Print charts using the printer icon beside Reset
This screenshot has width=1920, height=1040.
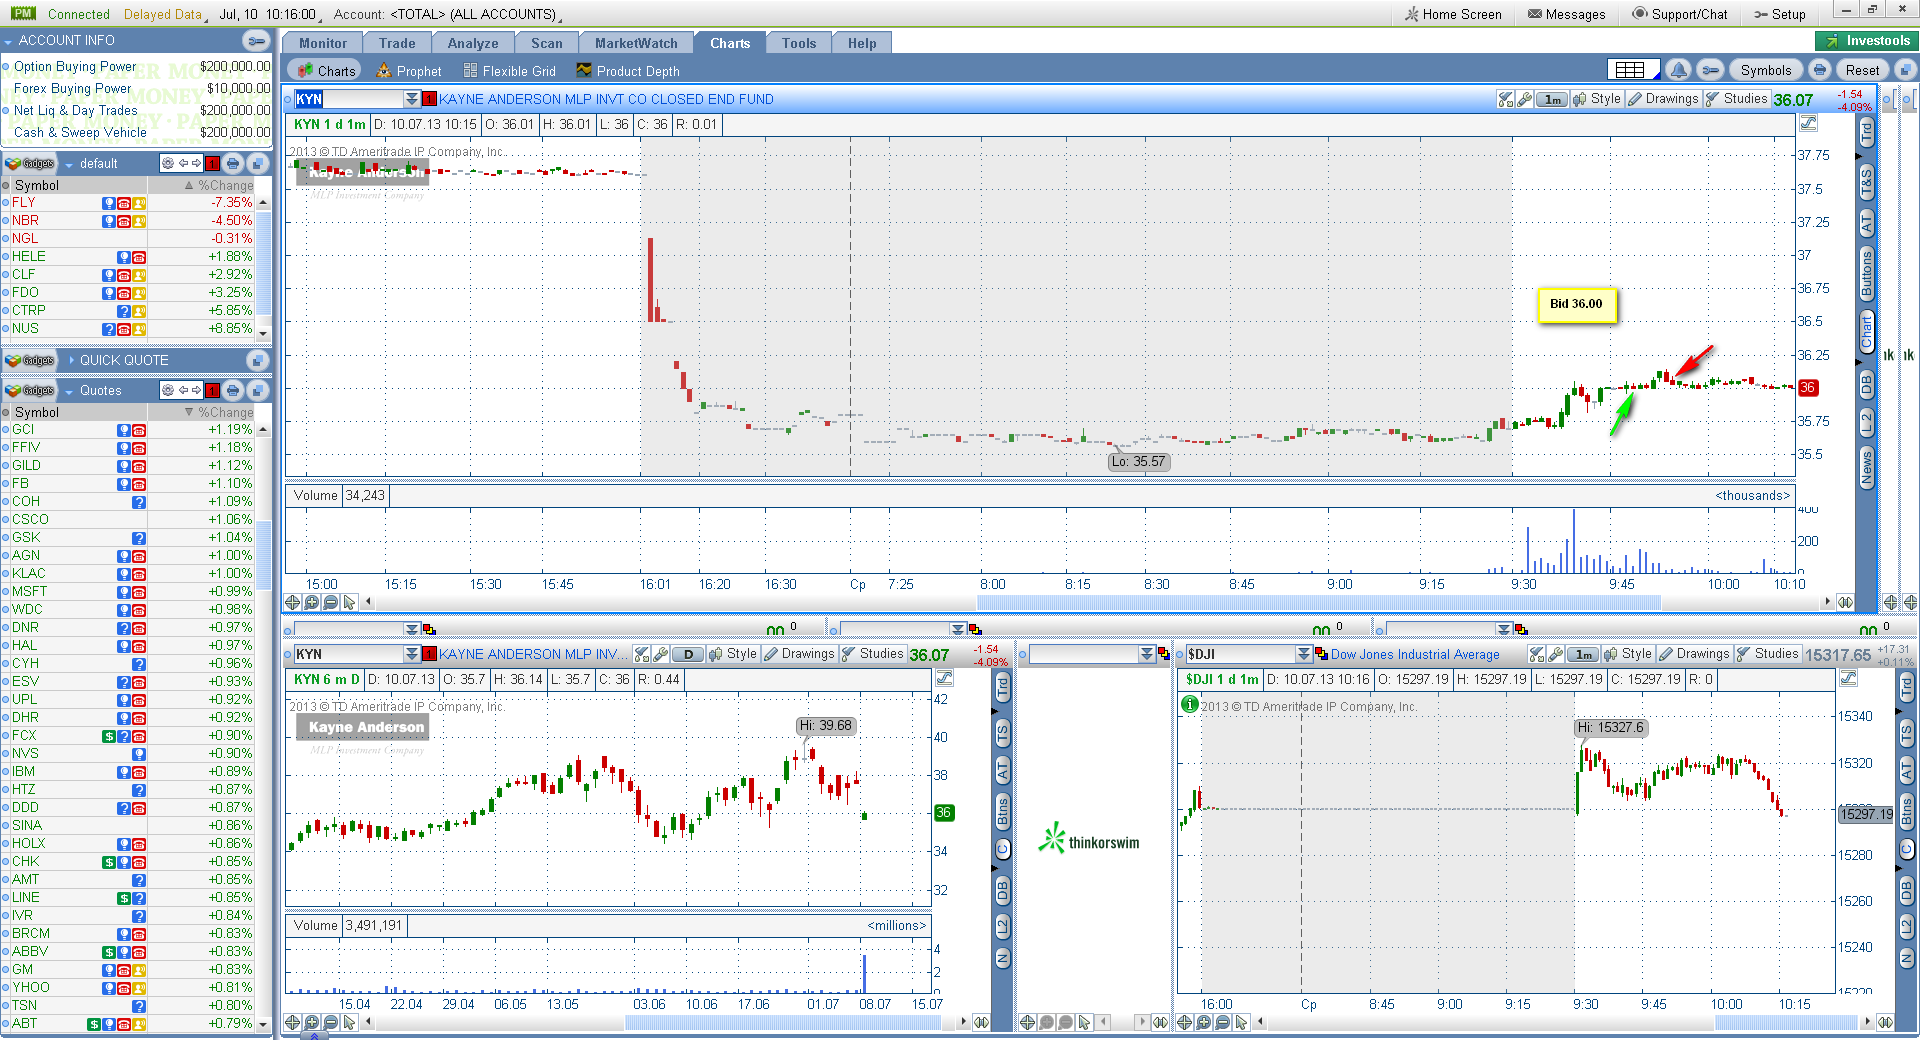click(1820, 70)
